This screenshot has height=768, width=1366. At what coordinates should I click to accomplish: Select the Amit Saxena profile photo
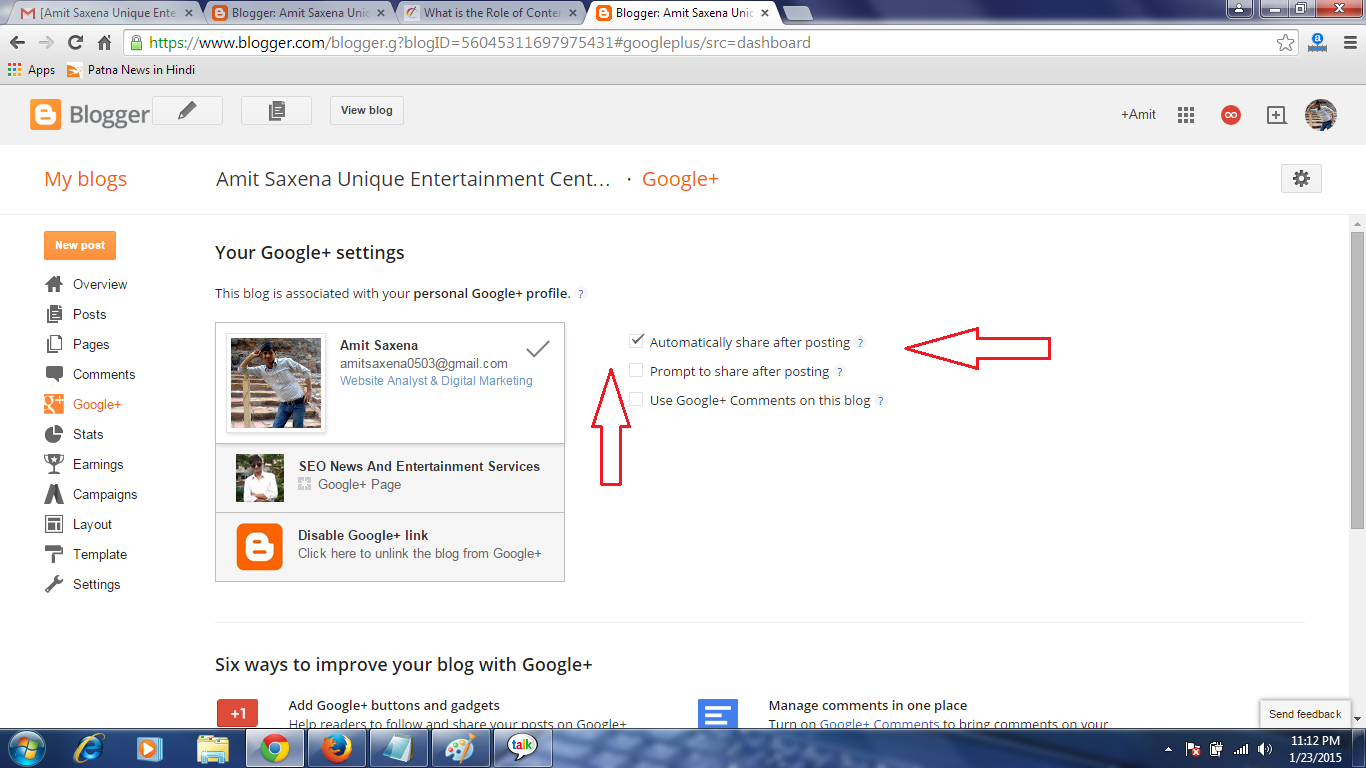click(x=276, y=383)
